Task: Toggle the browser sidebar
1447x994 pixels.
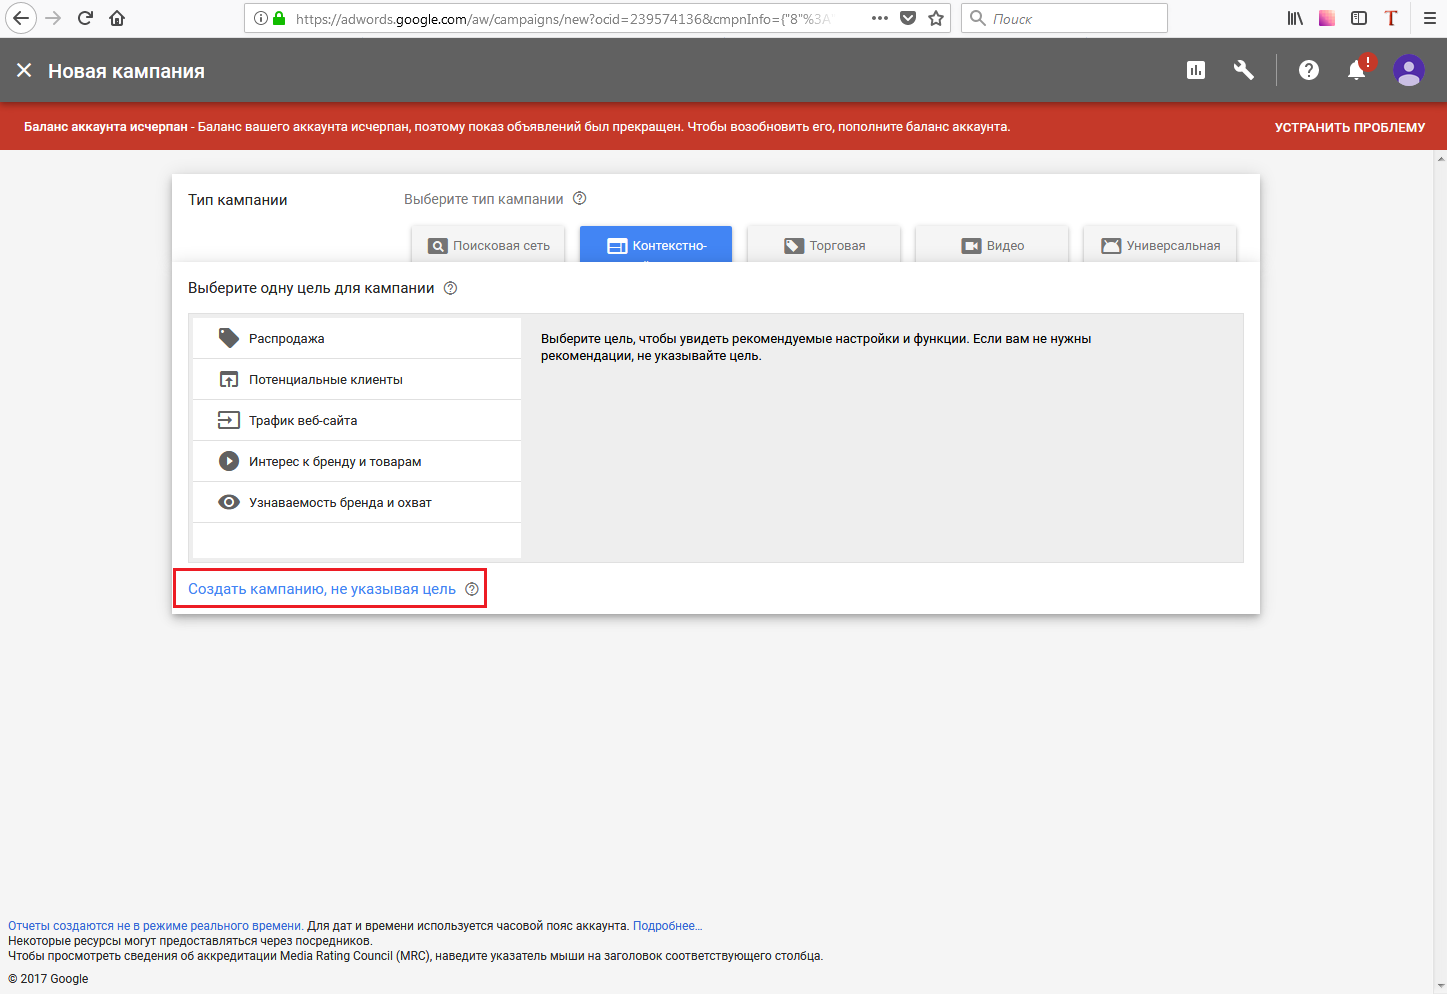Action: click(x=1359, y=18)
